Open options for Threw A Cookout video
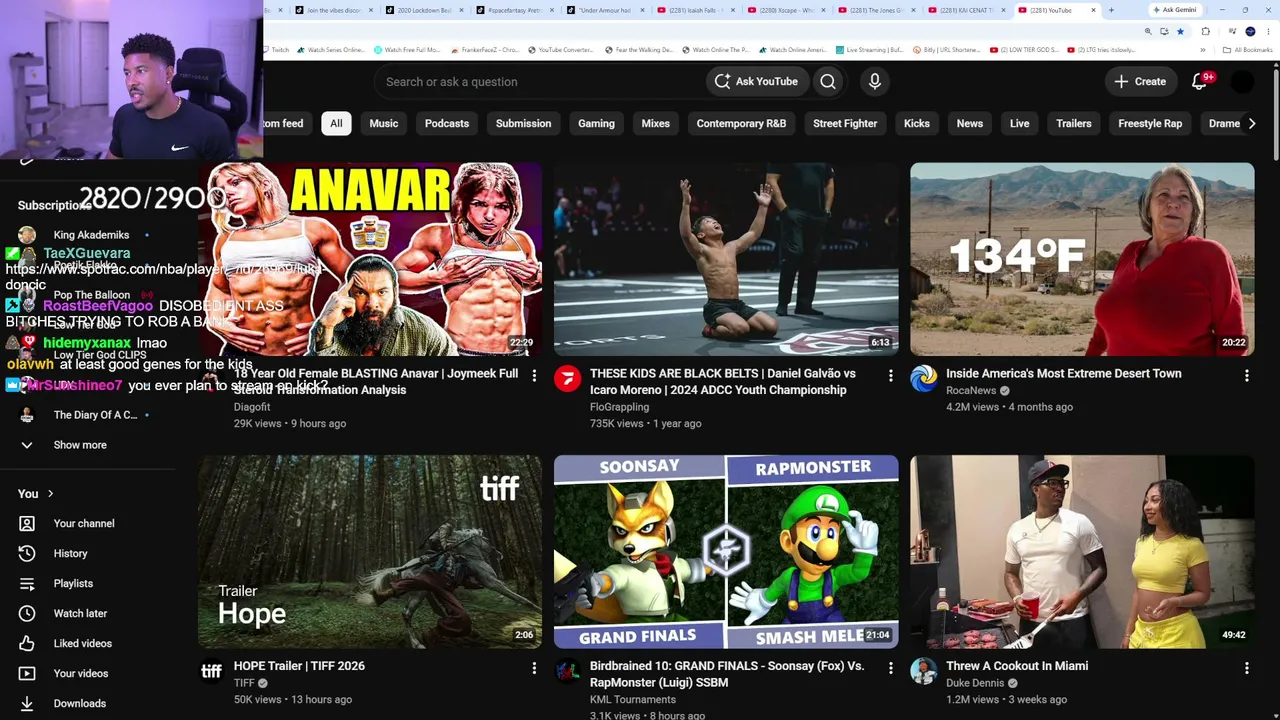The height and width of the screenshot is (720, 1280). point(1246,667)
